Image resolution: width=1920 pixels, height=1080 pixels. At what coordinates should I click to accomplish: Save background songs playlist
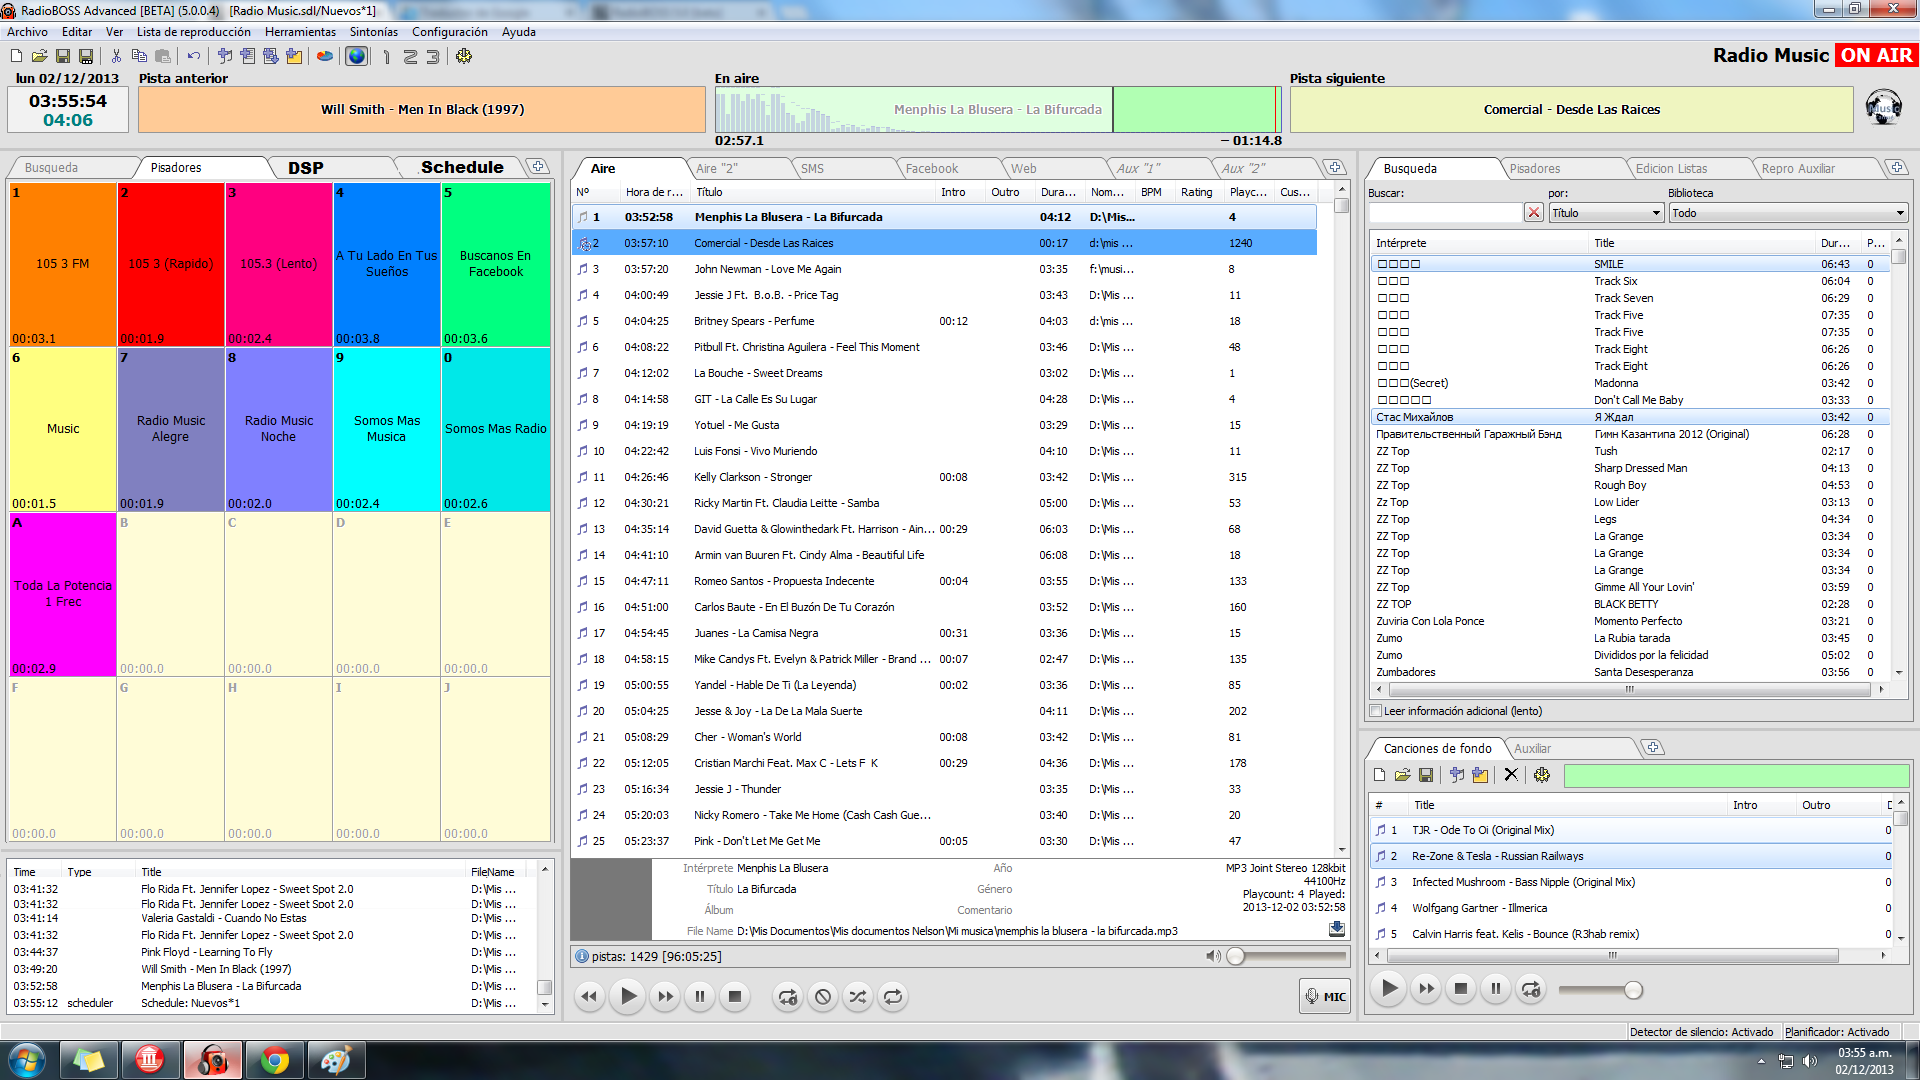1426,775
